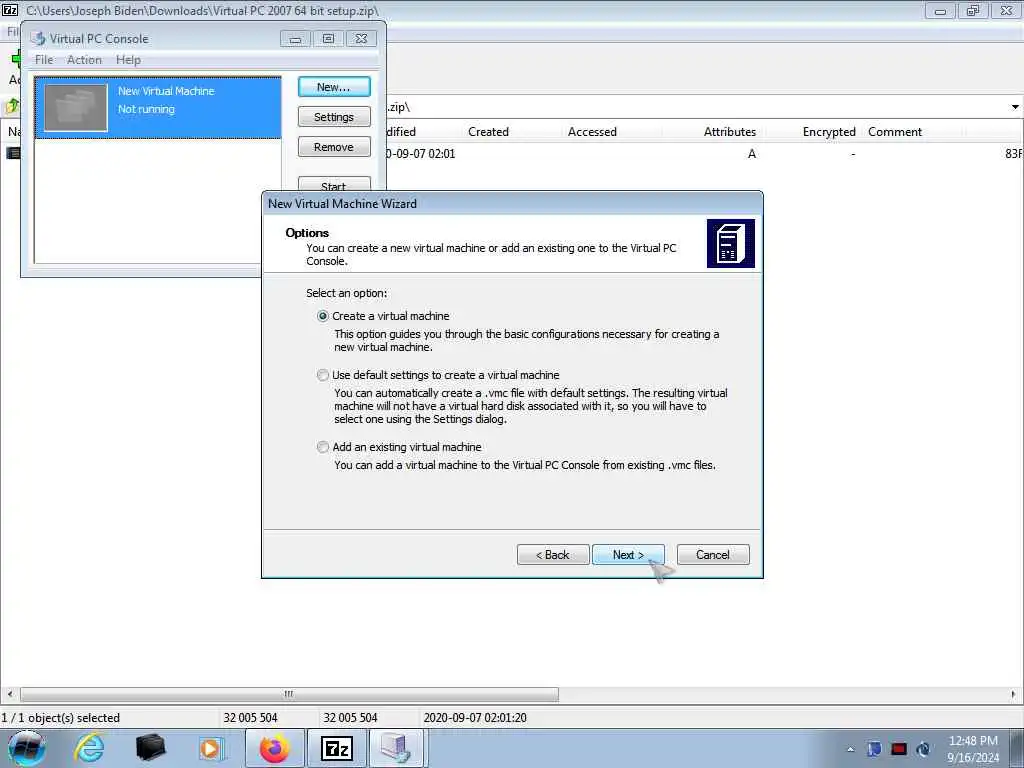This screenshot has width=1024, height=768.
Task: Click the 7-Zip horizontal scrollbar thumb
Action: pyautogui.click(x=289, y=694)
